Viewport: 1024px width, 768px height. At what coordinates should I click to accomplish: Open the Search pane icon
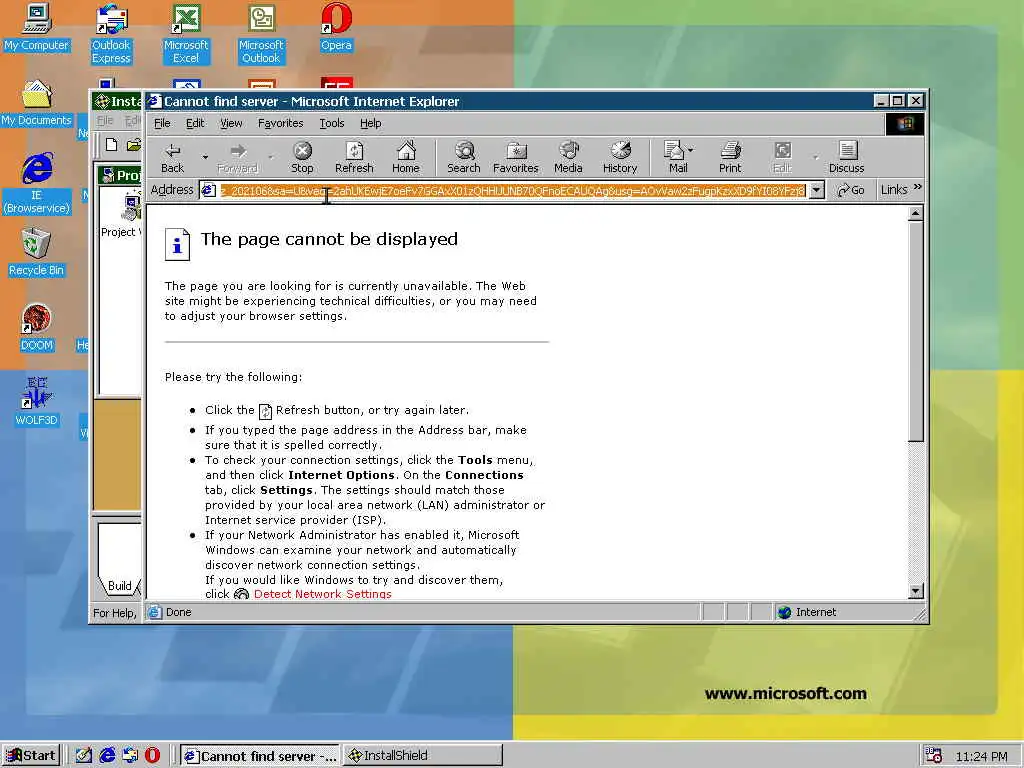point(464,158)
